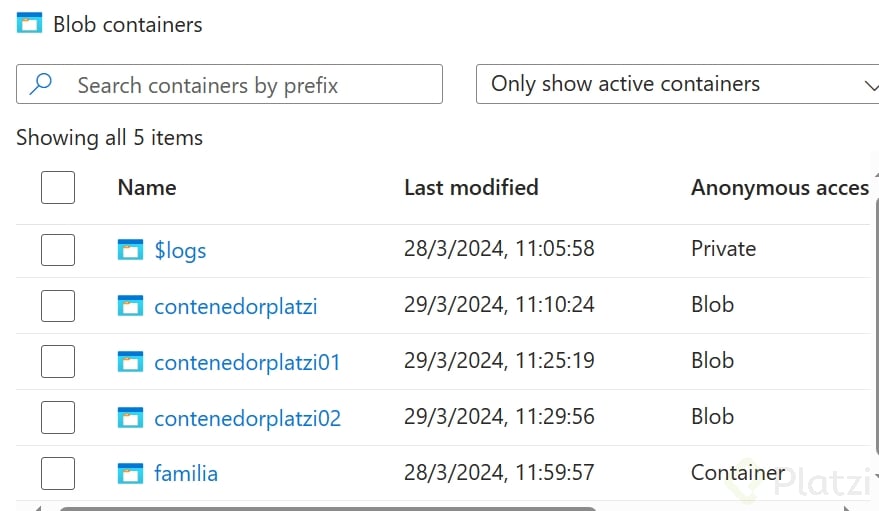Screen dimensions: 879x511
Task: Open the contenedorplatzi02 container link
Action: 247,418
